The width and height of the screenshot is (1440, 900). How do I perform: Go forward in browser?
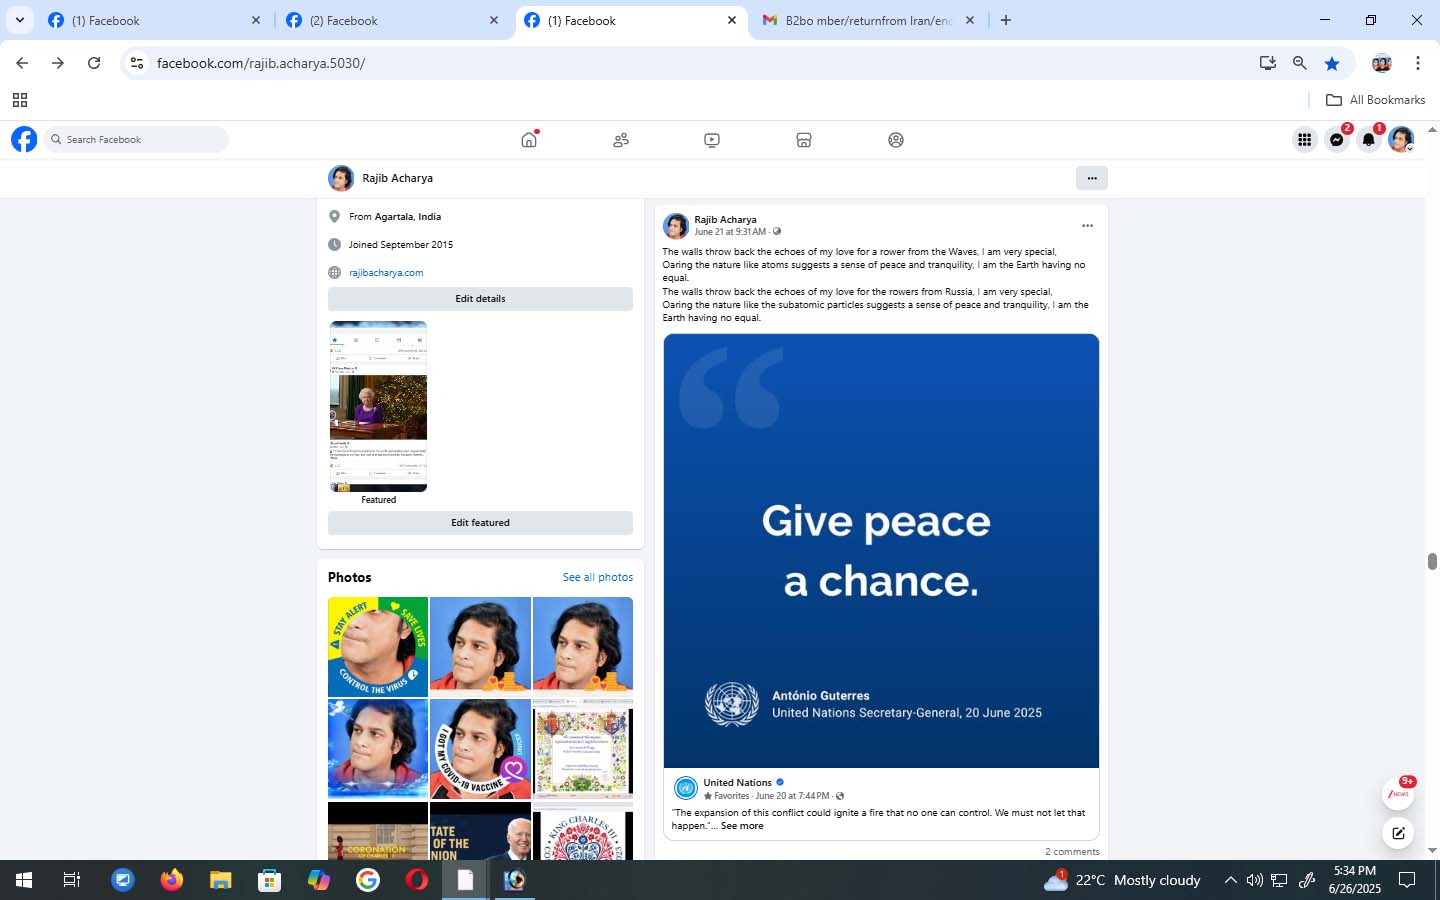[x=58, y=63]
